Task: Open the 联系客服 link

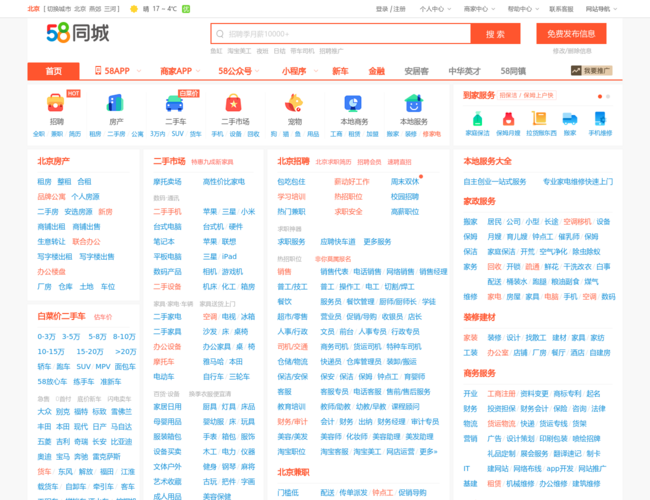Action: 561,9
